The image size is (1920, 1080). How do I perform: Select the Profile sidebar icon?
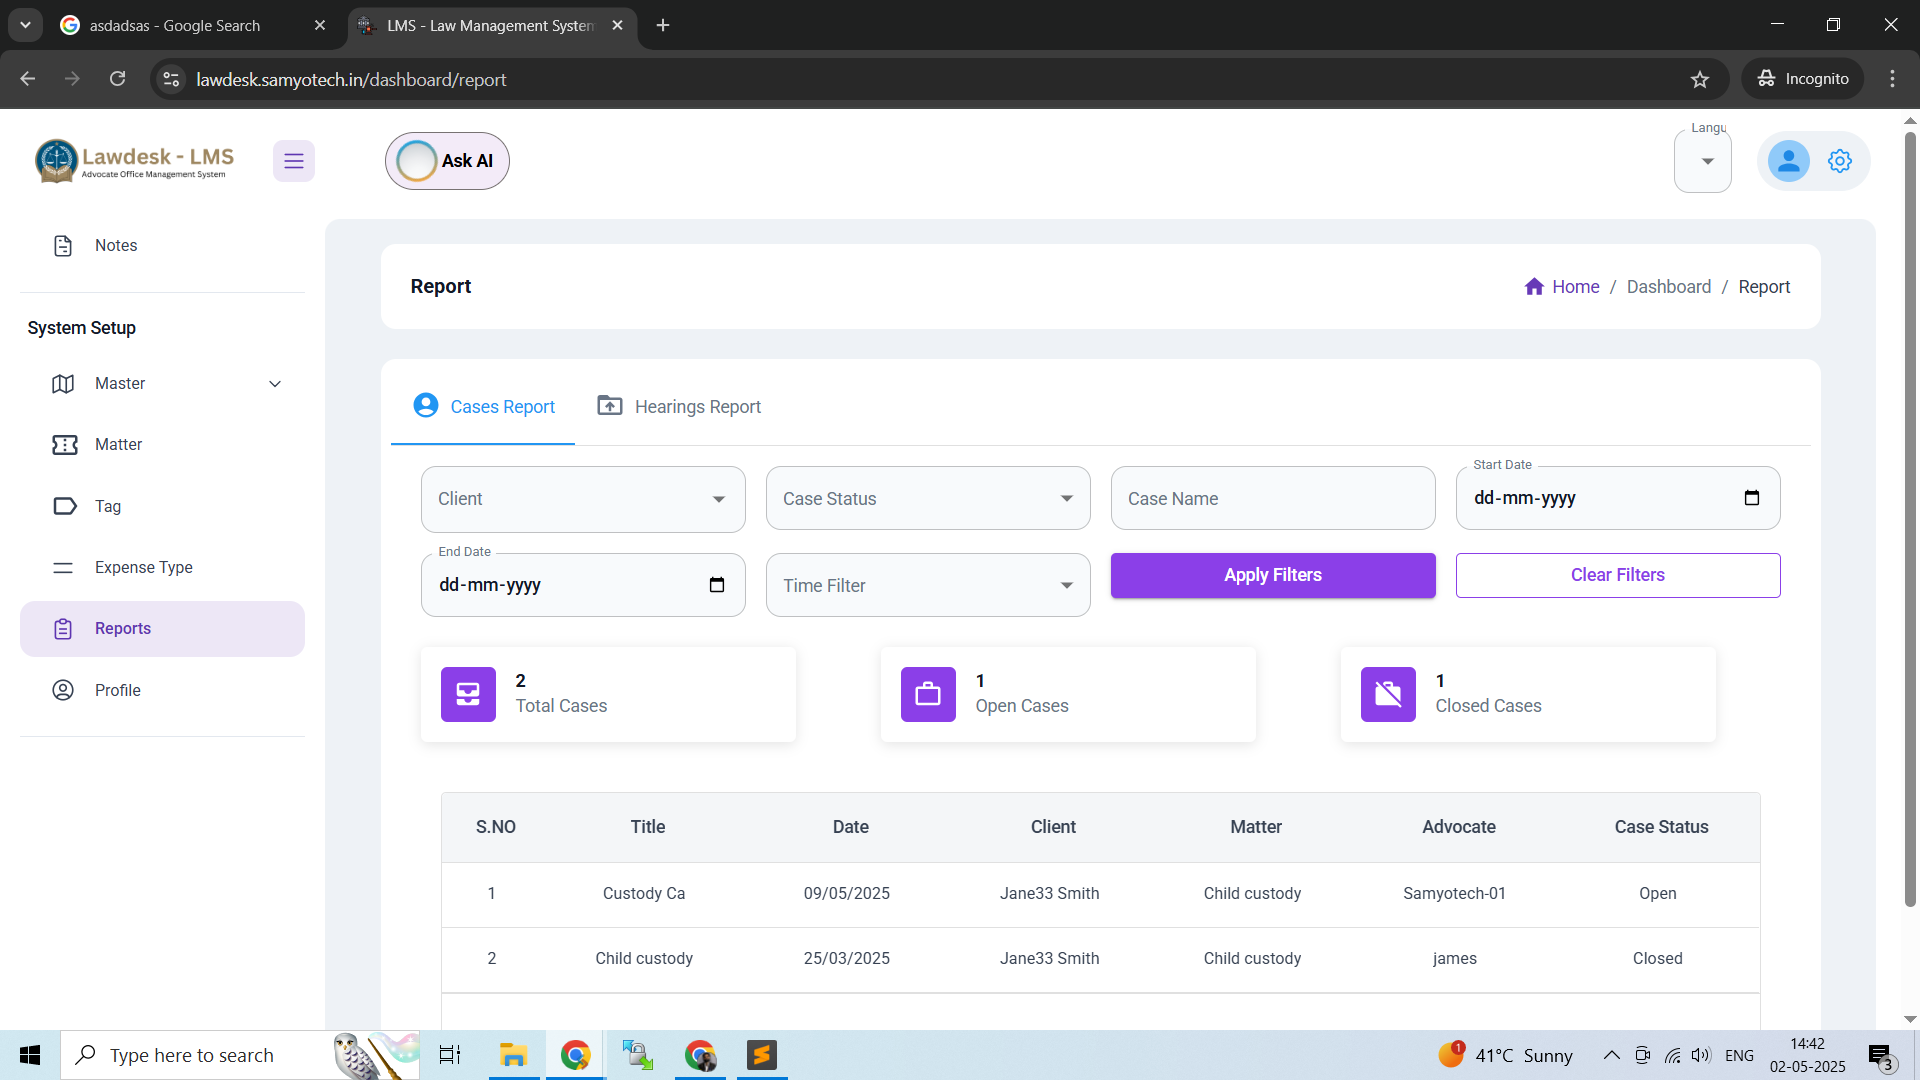[62, 690]
